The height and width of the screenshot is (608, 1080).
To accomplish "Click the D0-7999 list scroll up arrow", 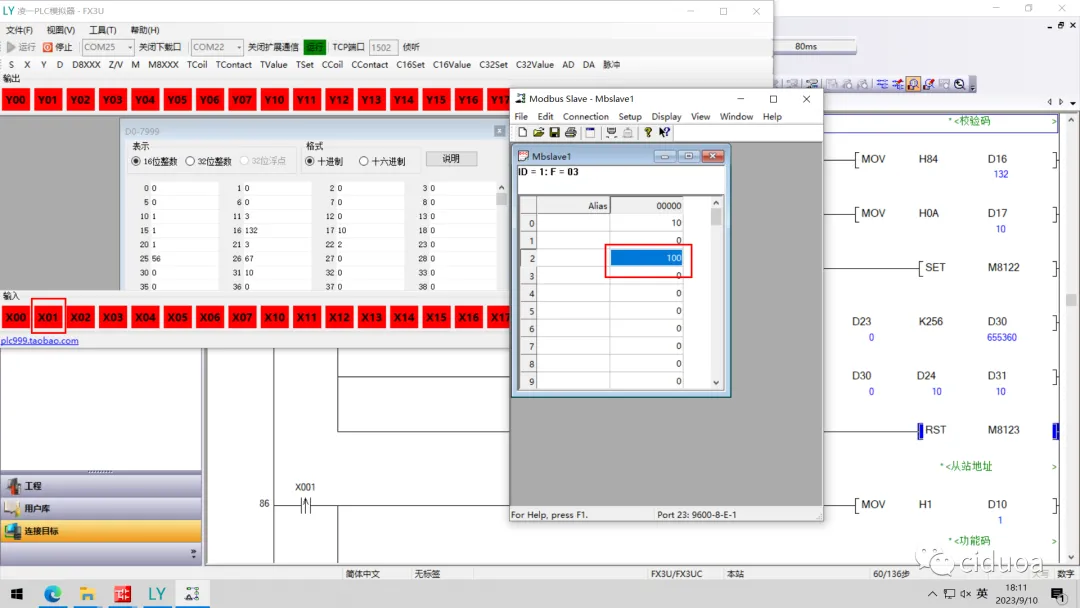I will coord(501,187).
